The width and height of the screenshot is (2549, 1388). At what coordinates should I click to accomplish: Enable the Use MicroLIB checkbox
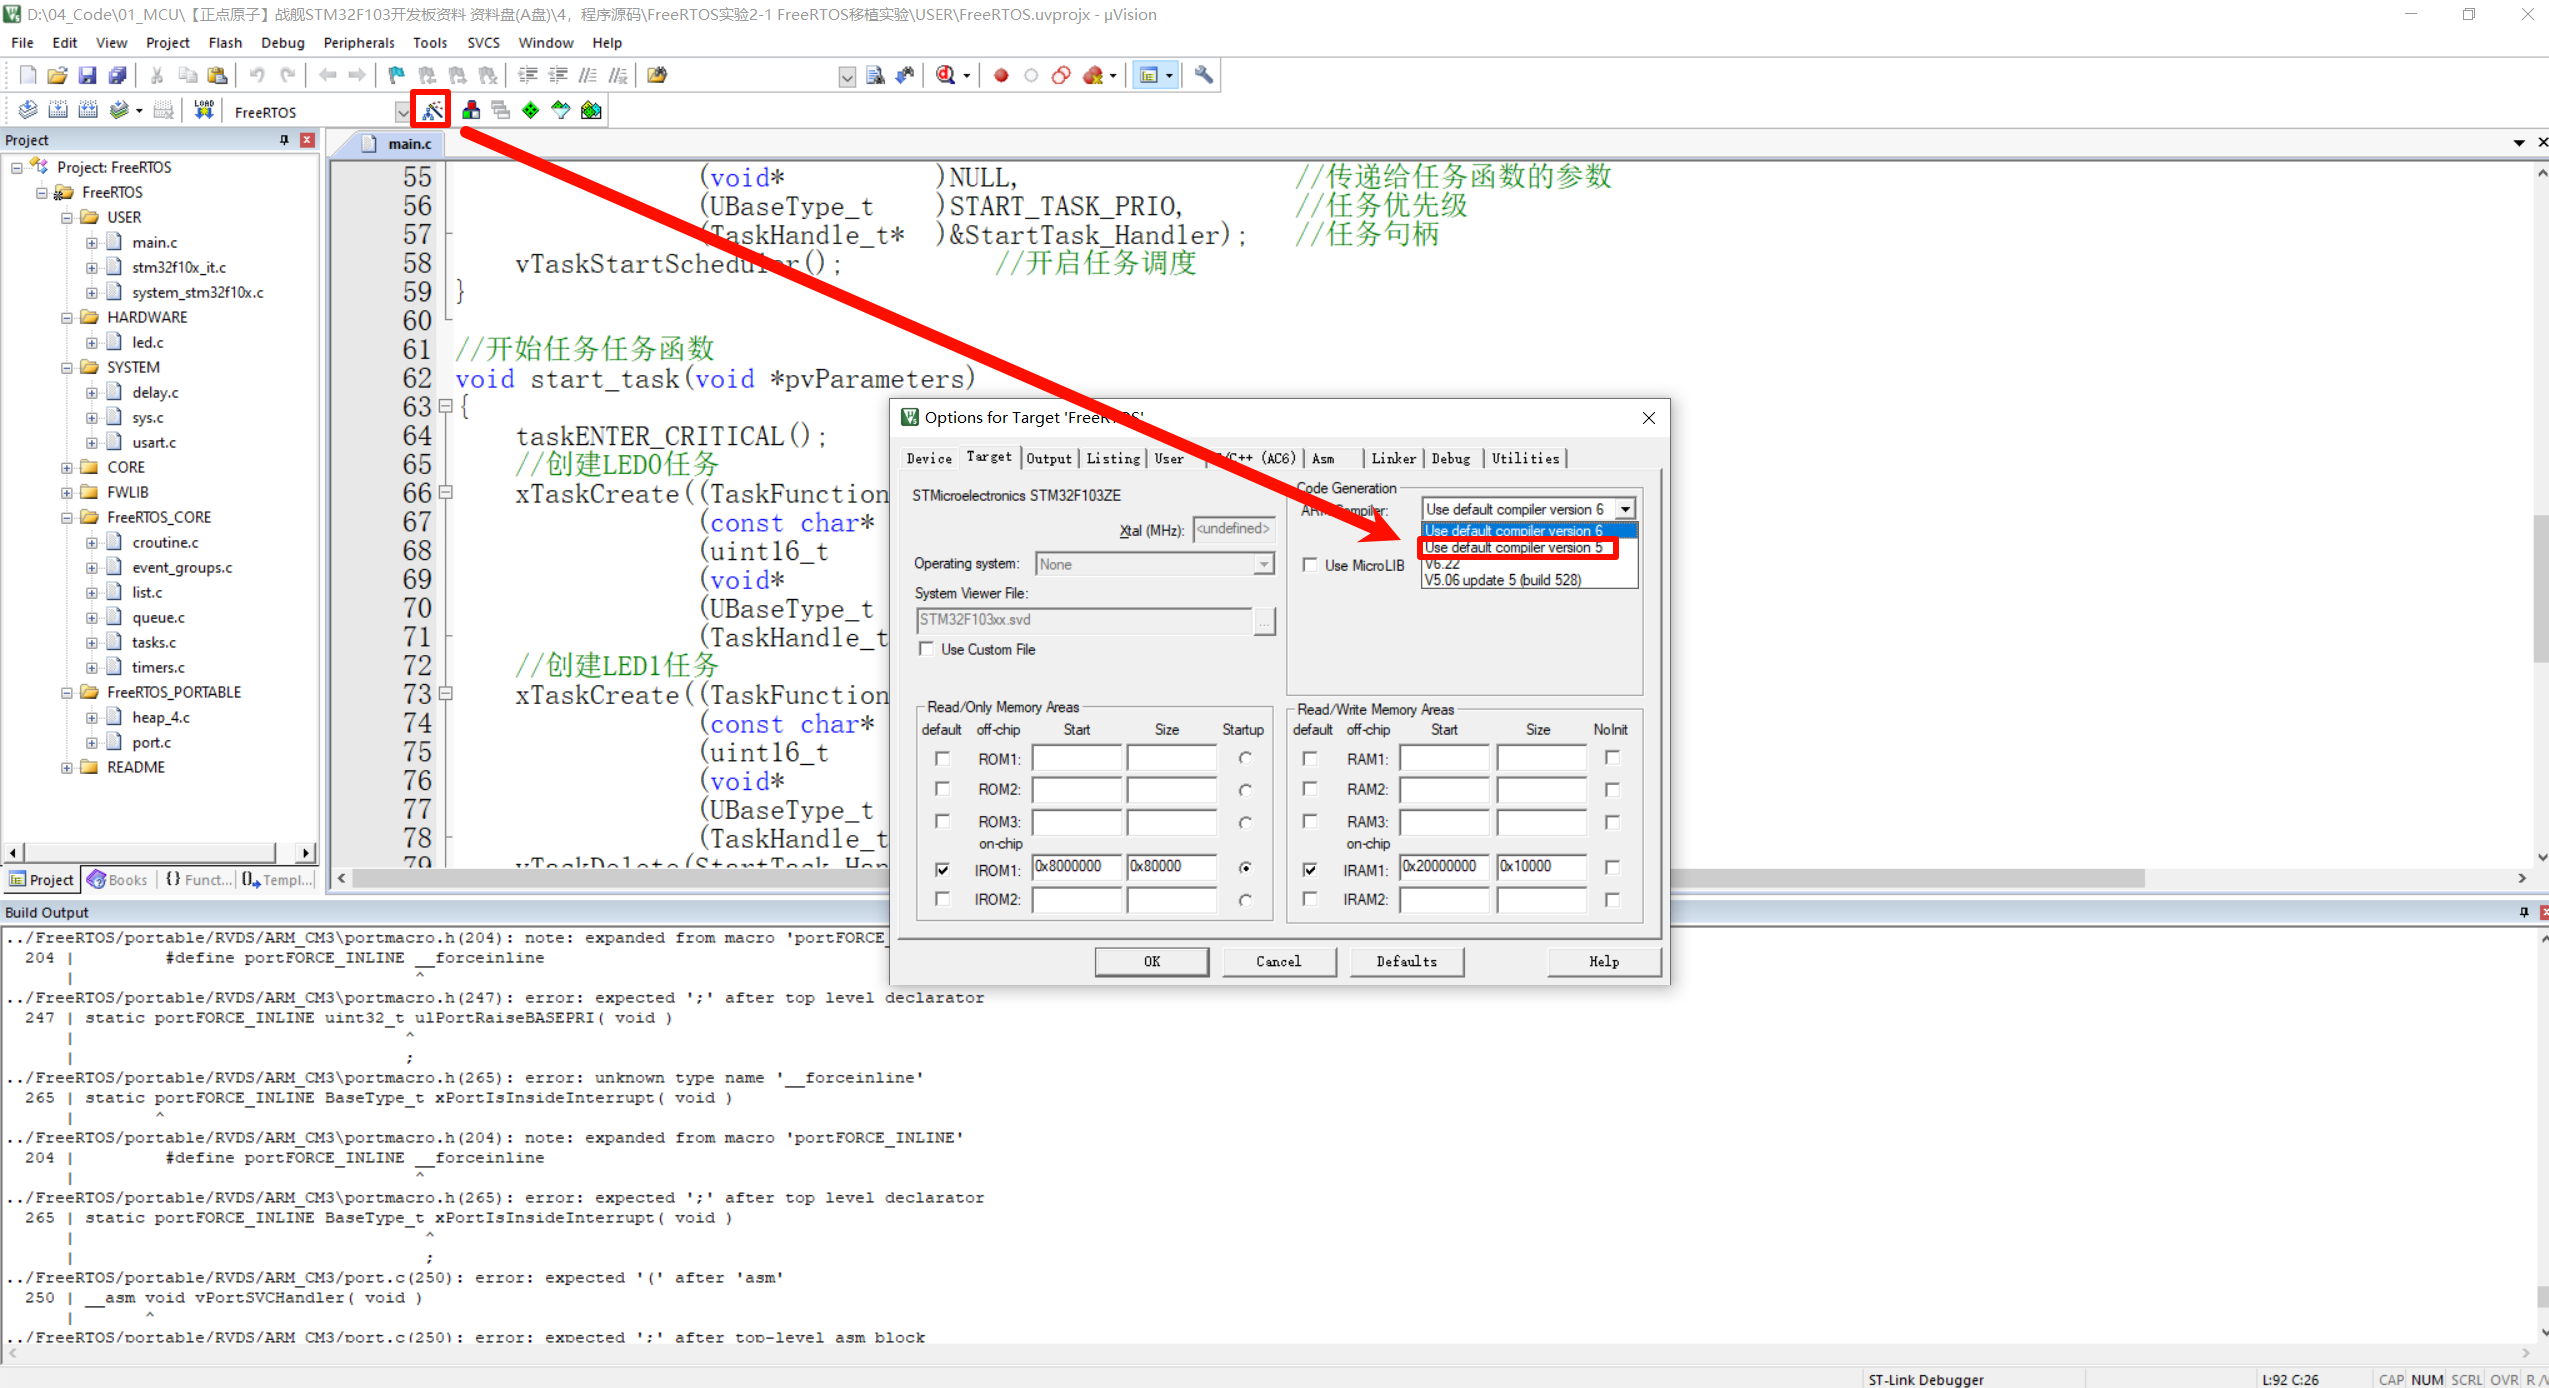tap(1310, 565)
